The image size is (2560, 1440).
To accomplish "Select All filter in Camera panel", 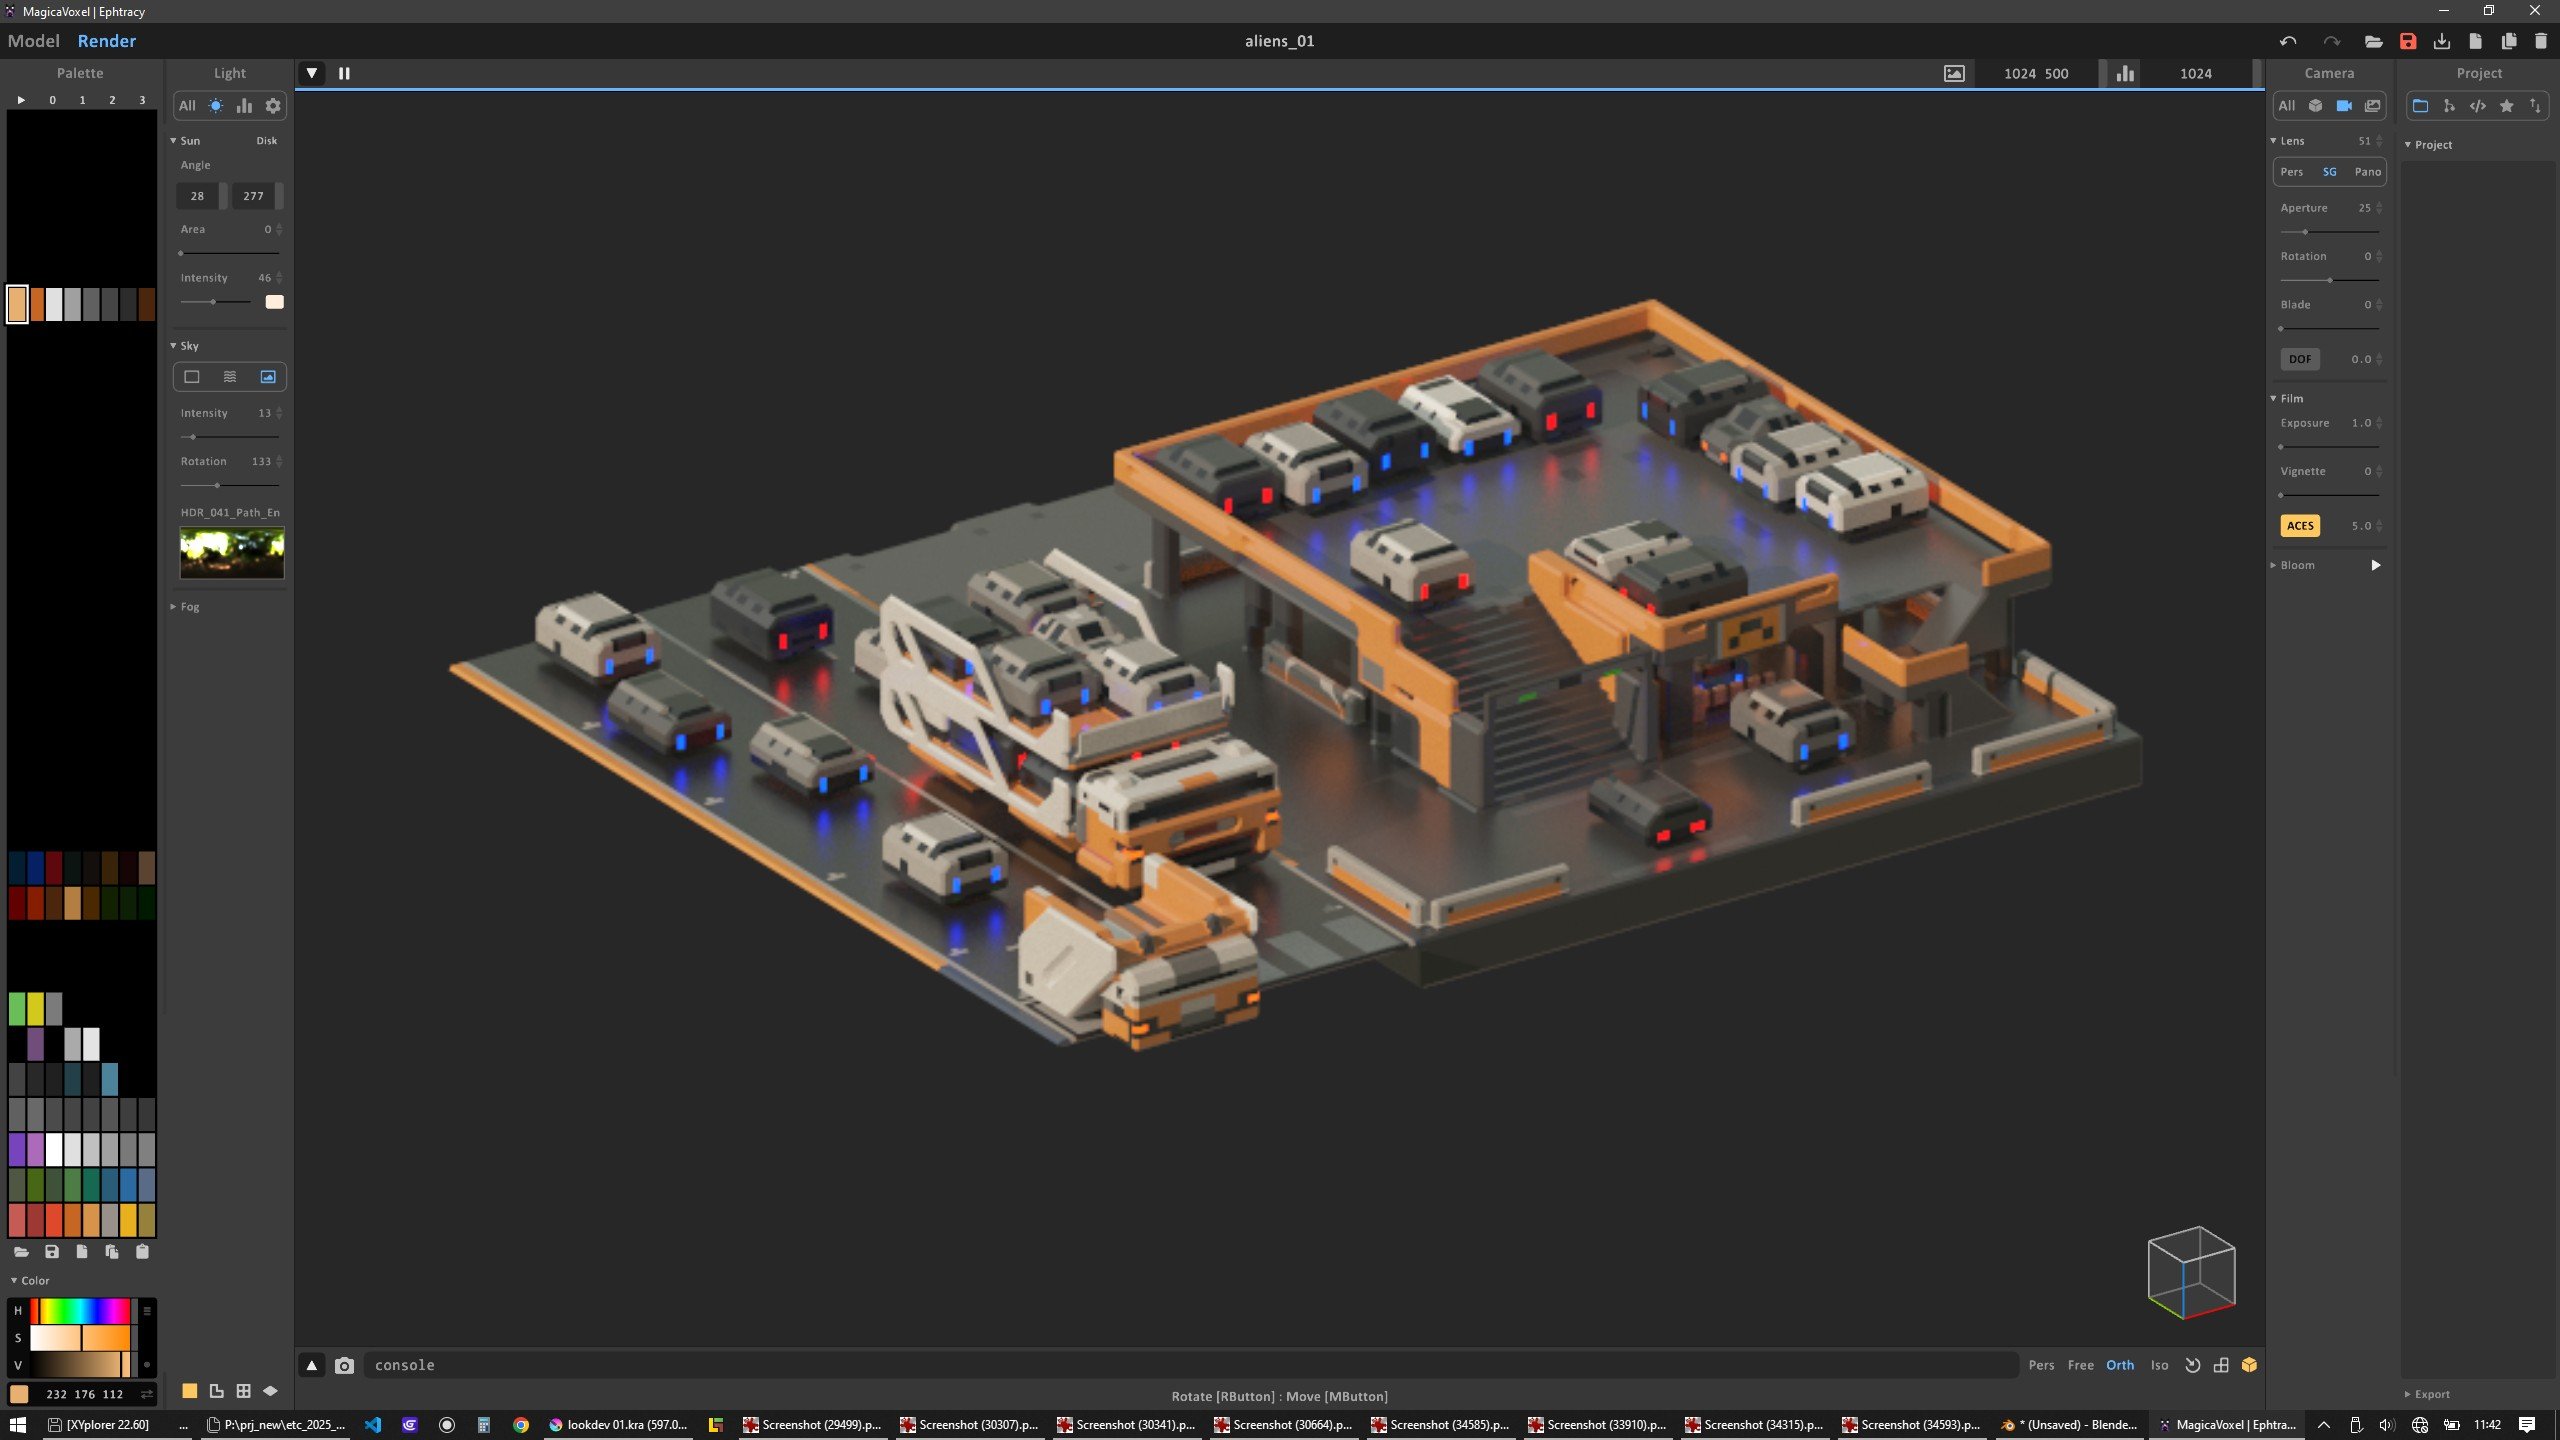I will (x=2287, y=106).
